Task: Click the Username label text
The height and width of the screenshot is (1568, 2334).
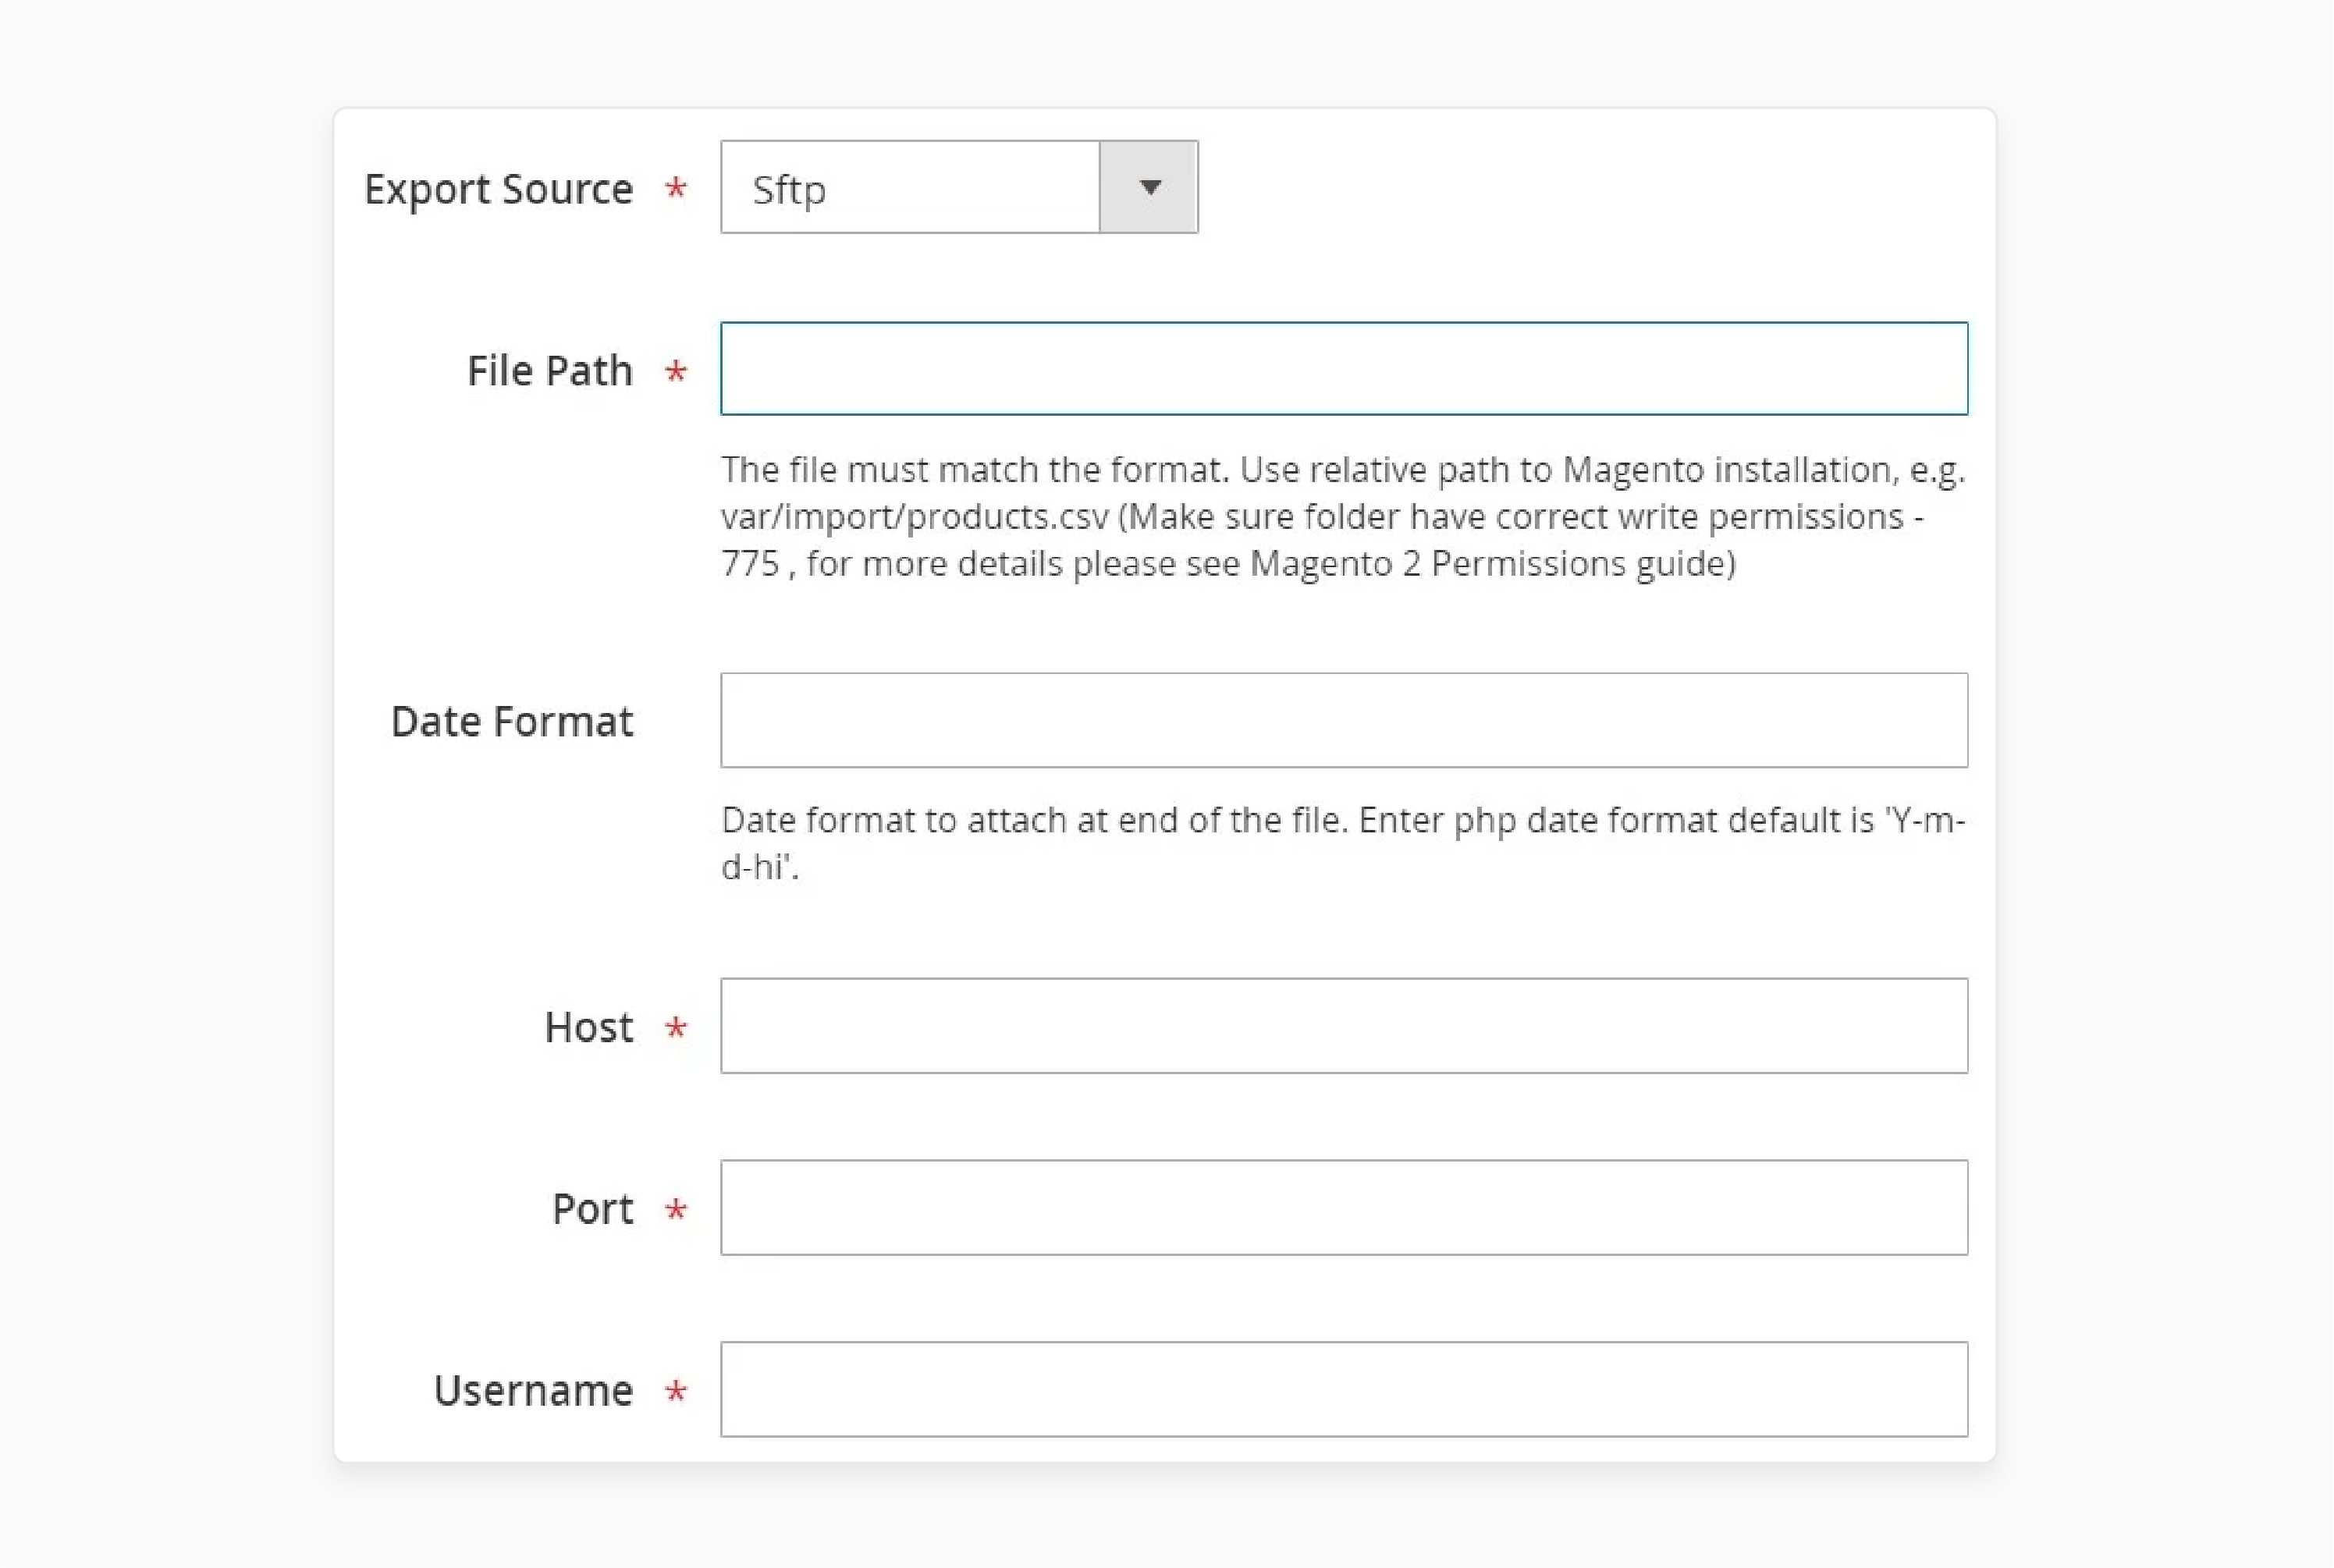Action: (533, 1391)
